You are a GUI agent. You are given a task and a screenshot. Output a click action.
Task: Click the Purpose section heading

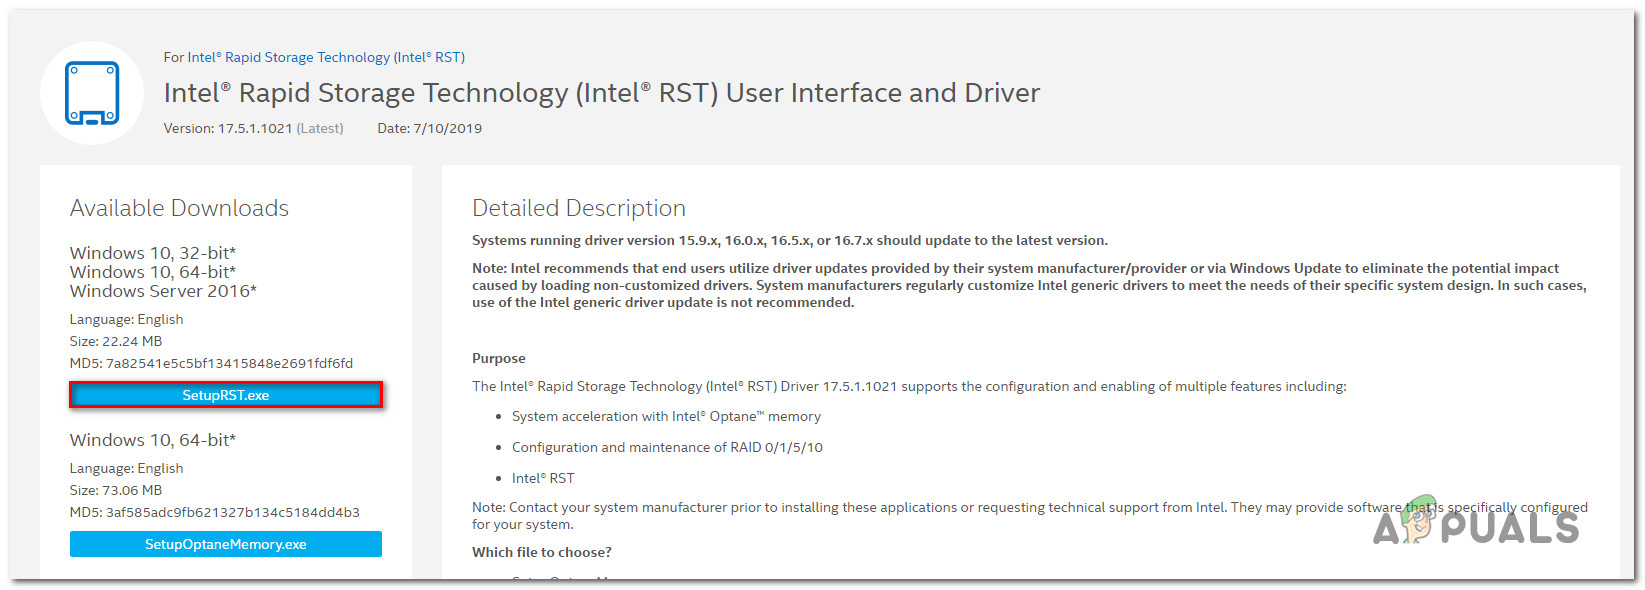pyautogui.click(x=499, y=358)
